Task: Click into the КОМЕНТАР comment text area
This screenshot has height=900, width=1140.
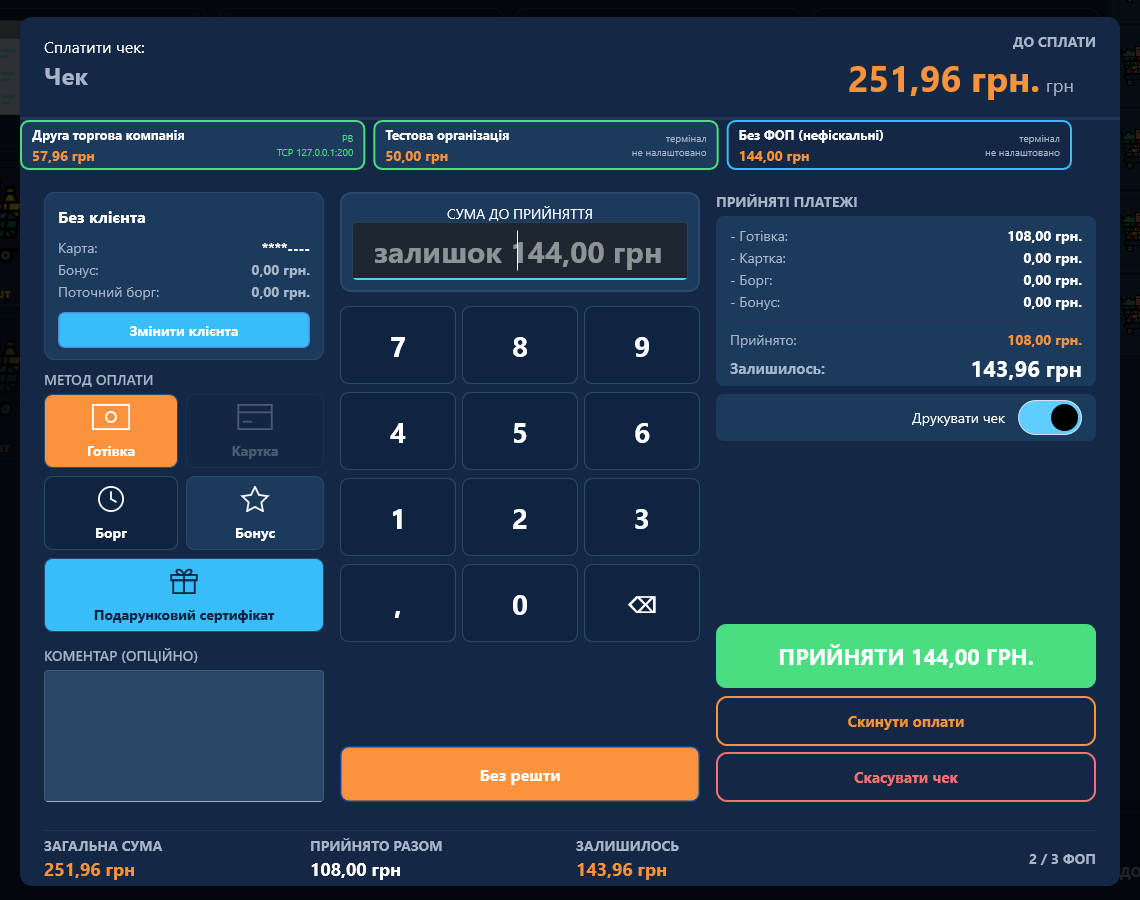Action: tap(184, 736)
